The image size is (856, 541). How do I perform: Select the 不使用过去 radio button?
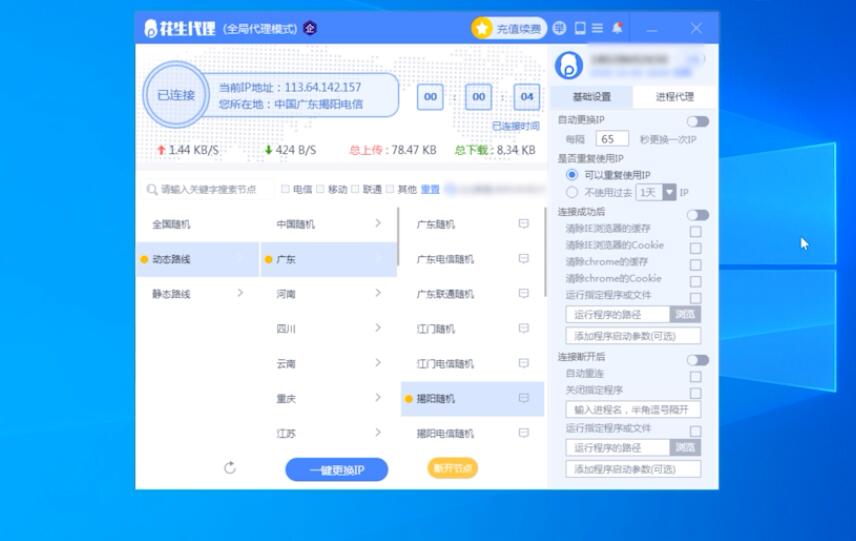[572, 192]
